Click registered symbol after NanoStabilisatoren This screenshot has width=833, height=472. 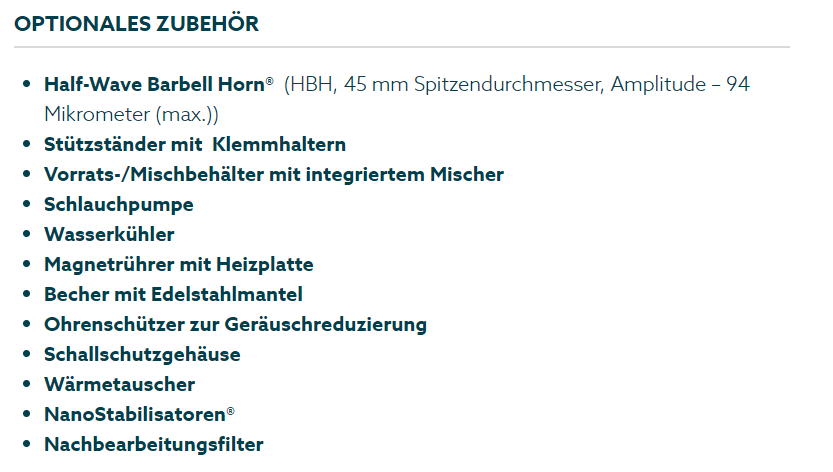coord(231,411)
